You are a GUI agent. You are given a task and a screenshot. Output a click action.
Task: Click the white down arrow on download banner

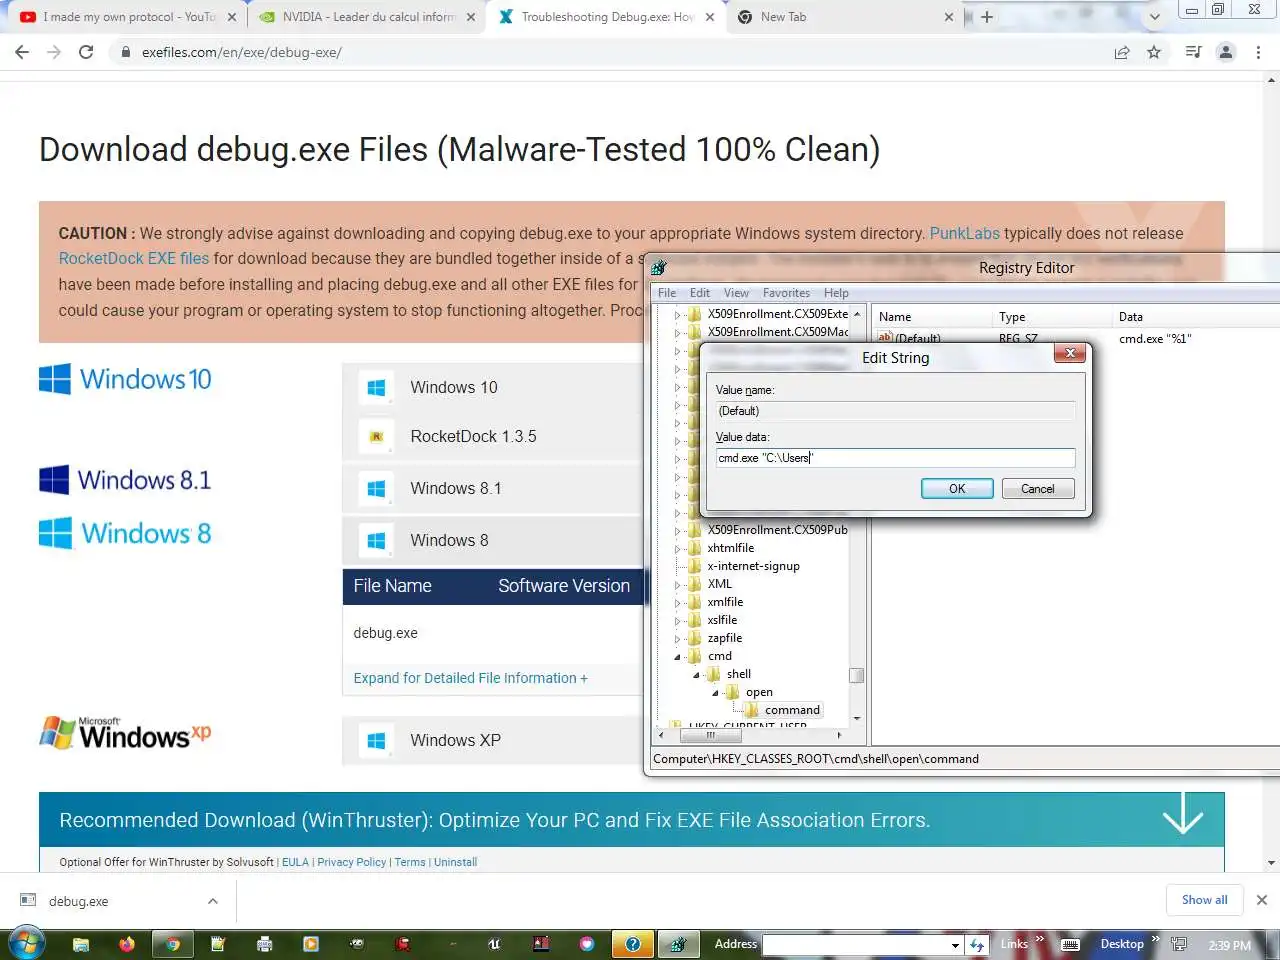[x=1183, y=814]
